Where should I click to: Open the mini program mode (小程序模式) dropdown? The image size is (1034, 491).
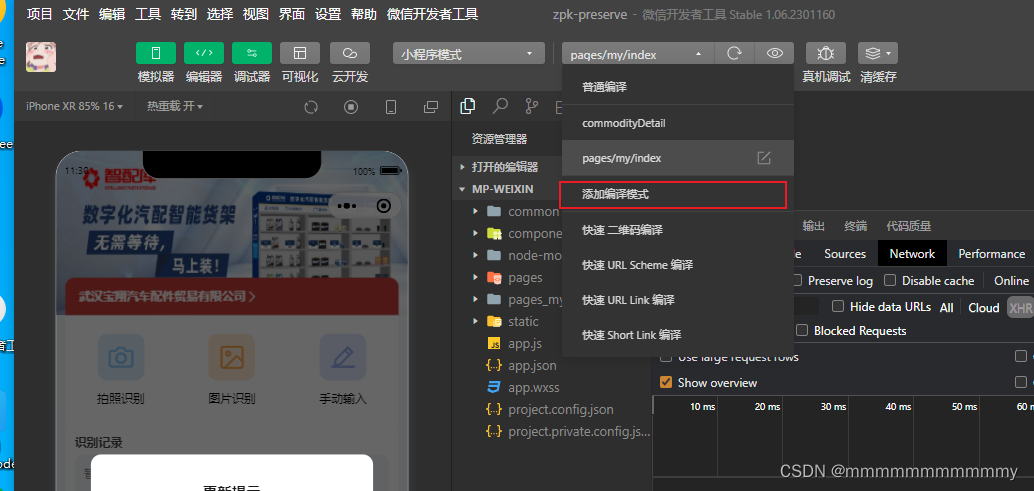pos(469,54)
